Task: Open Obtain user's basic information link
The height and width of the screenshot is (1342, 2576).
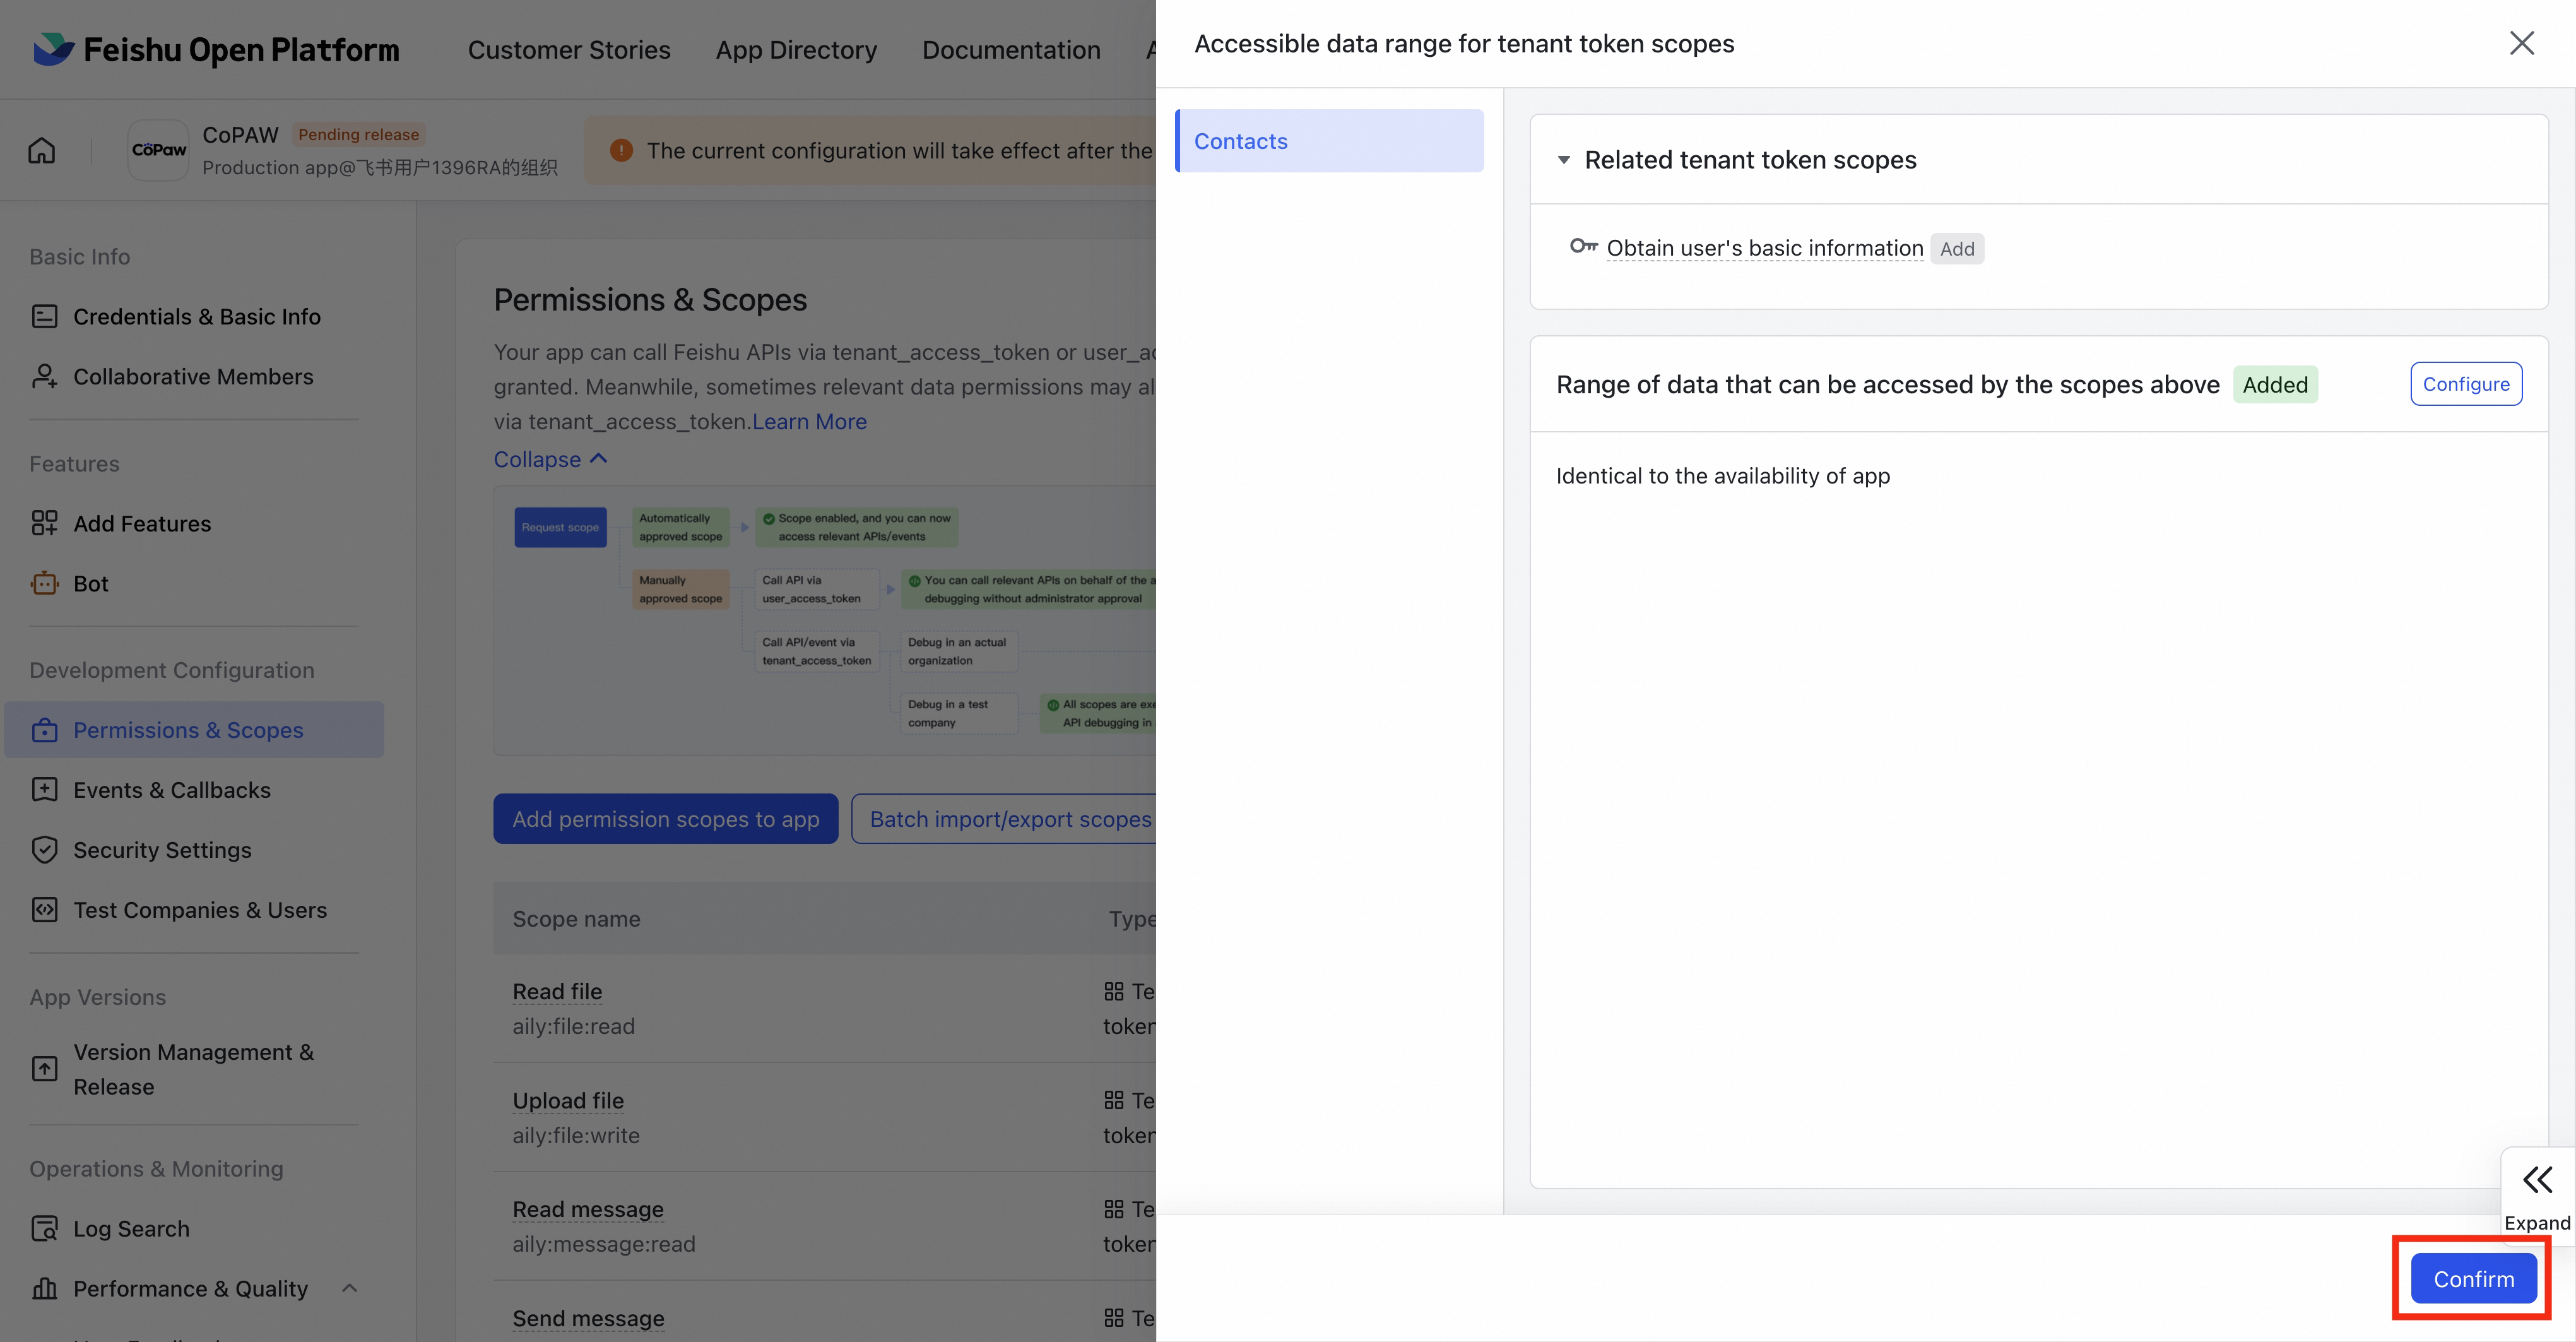Action: [x=1764, y=248]
